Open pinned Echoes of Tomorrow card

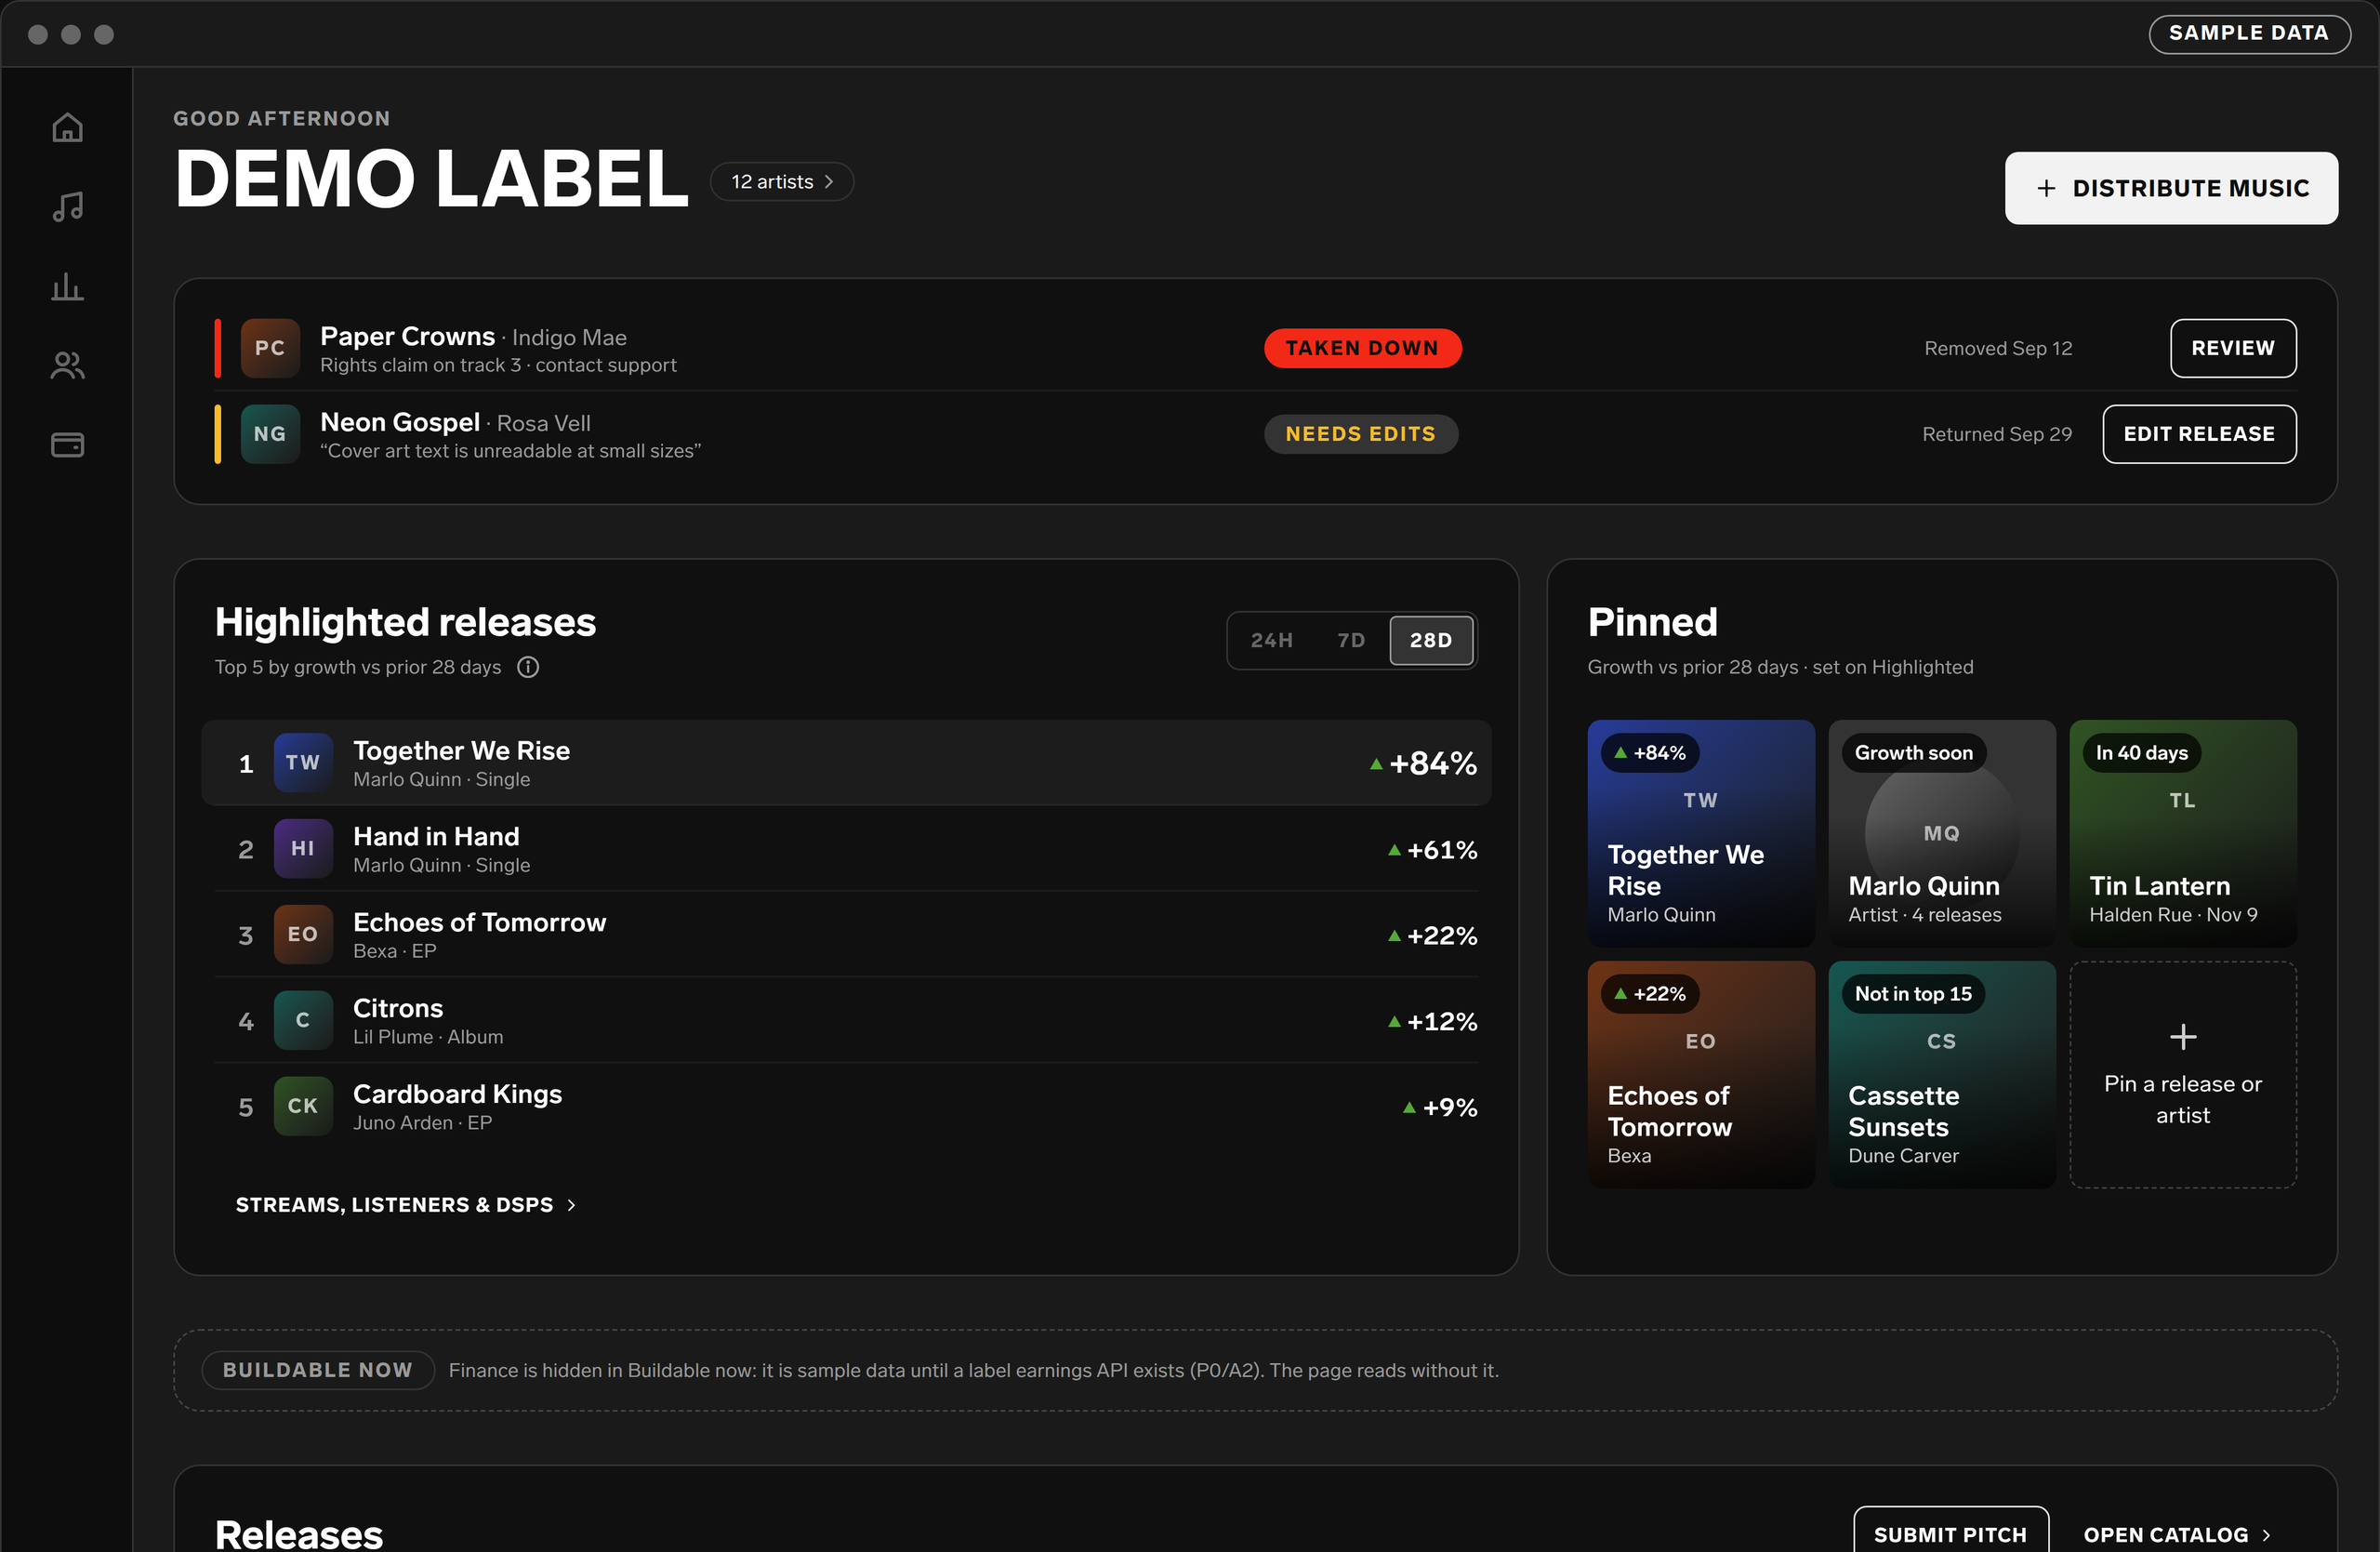coord(1700,1074)
